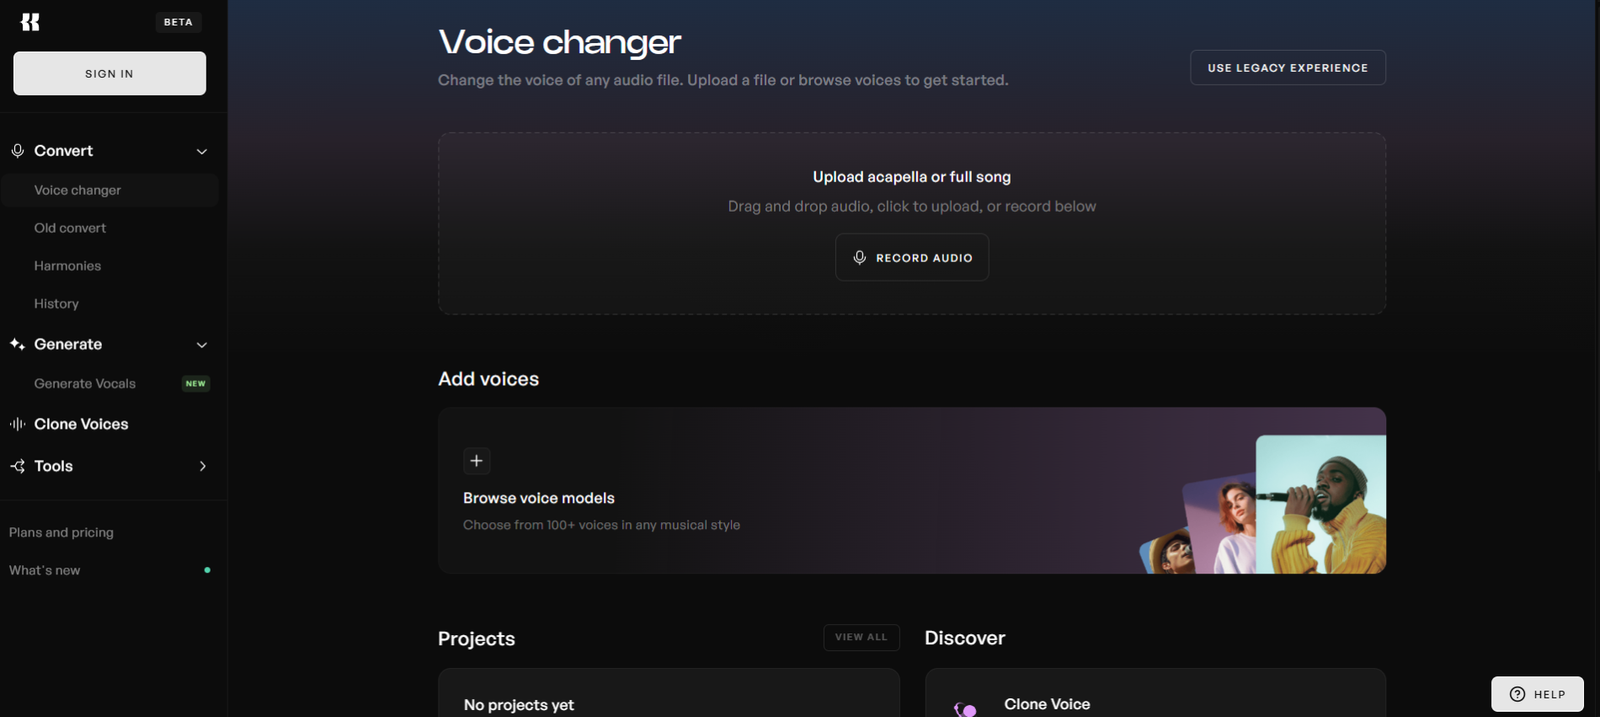The height and width of the screenshot is (717, 1600).
Task: Click the Kits logo icon
Action: click(x=30, y=22)
